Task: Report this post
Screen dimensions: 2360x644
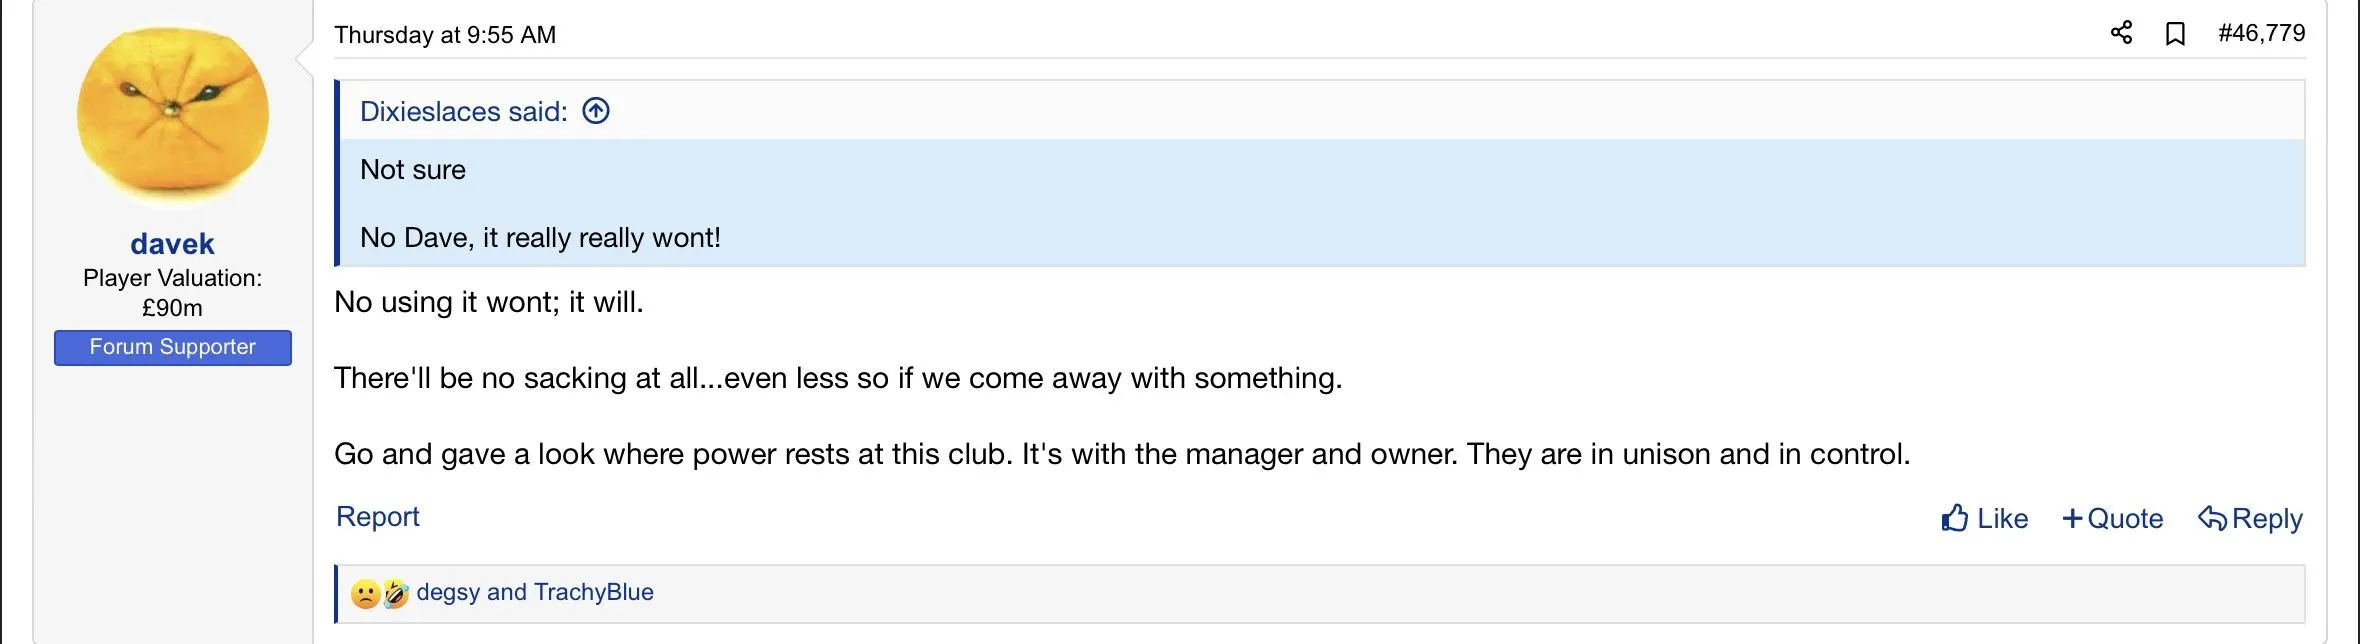Action: pyautogui.click(x=377, y=516)
